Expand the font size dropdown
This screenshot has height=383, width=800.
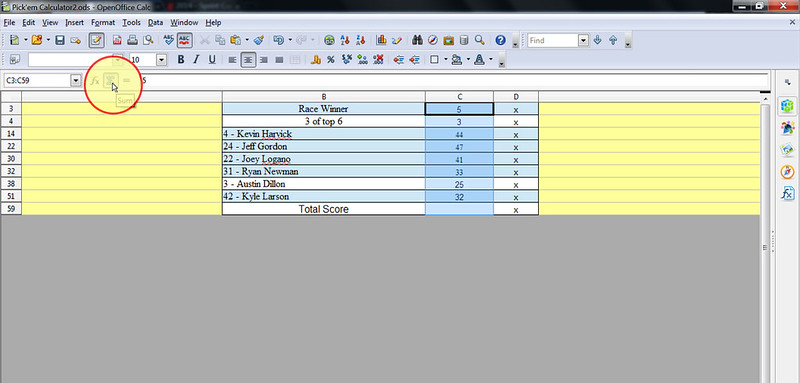coord(162,60)
